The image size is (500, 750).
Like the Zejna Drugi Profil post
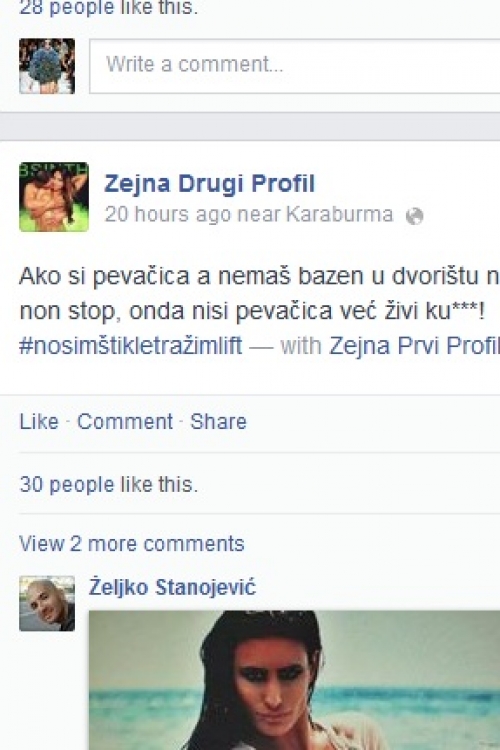pyautogui.click(x=39, y=421)
